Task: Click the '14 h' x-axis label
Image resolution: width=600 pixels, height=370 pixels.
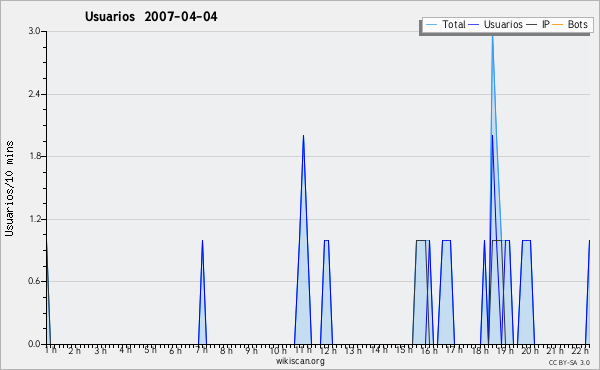Action: [379, 350]
